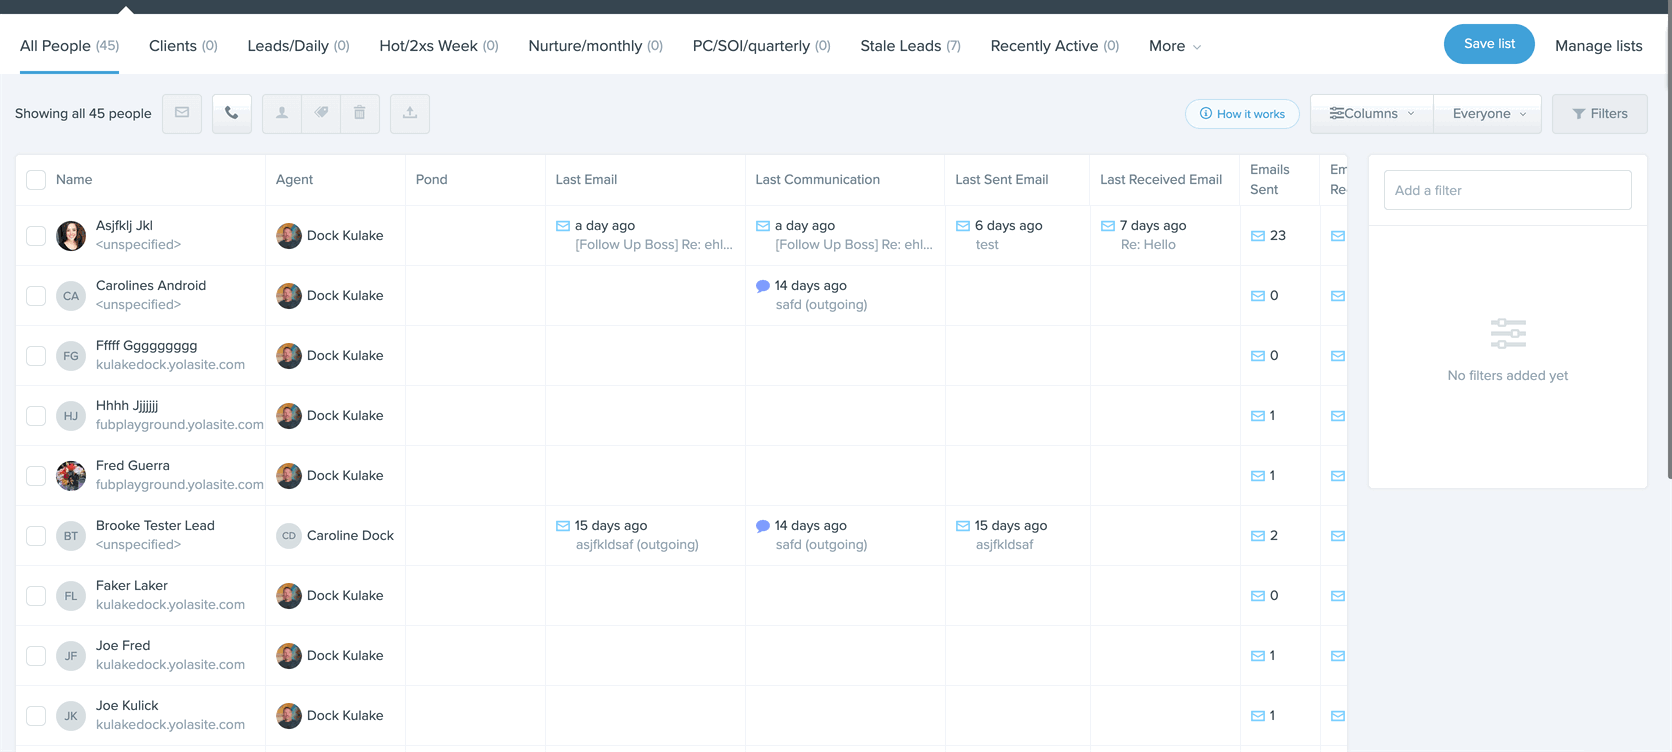Click Asjfklj Jkl profile photo
1672x752 pixels.
click(71, 236)
